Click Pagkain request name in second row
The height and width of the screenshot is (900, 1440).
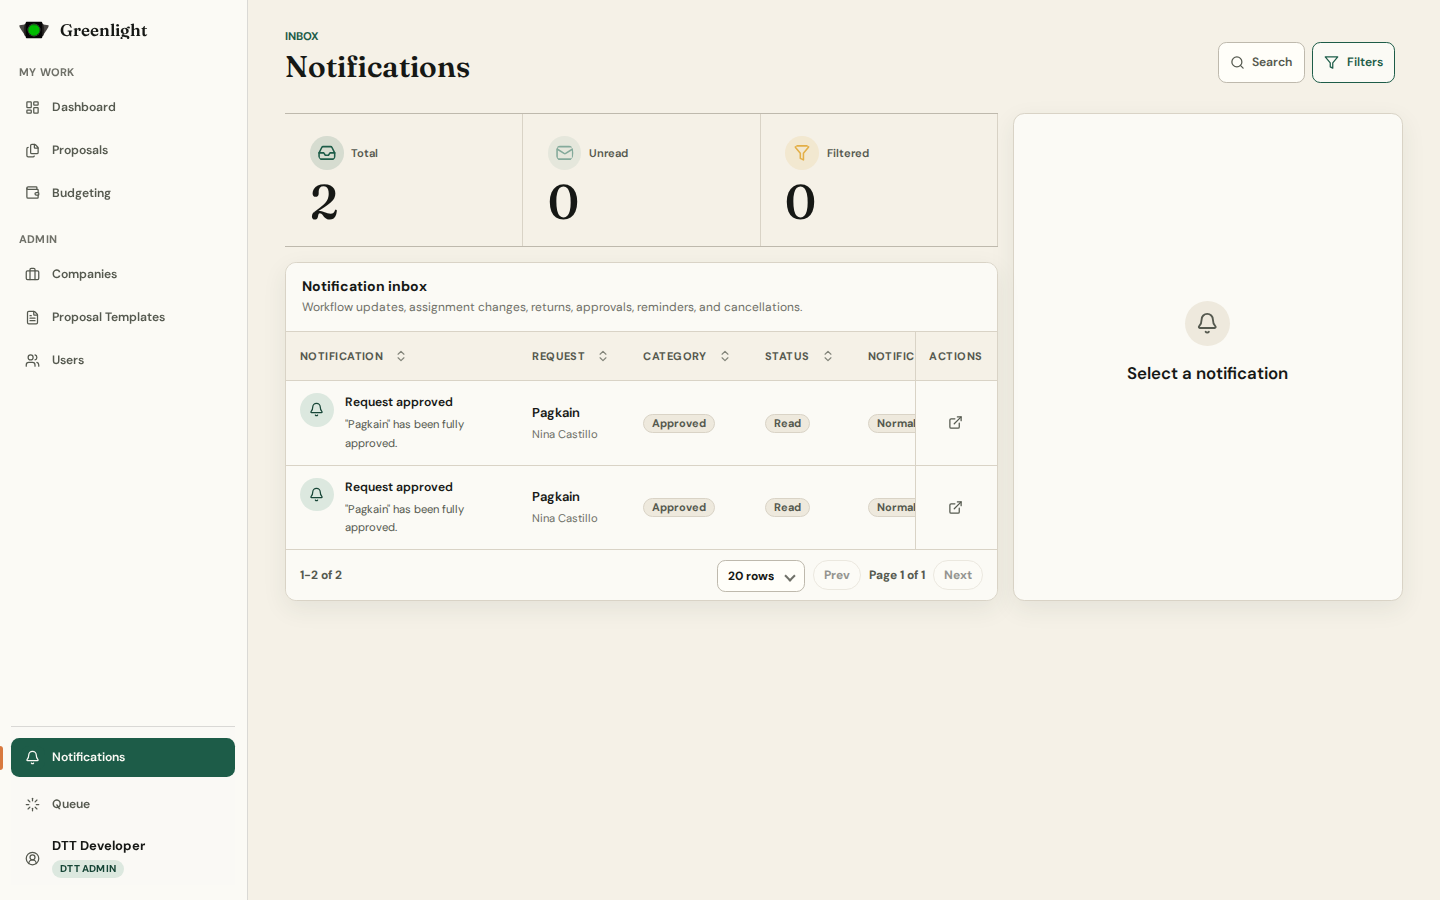click(x=556, y=497)
